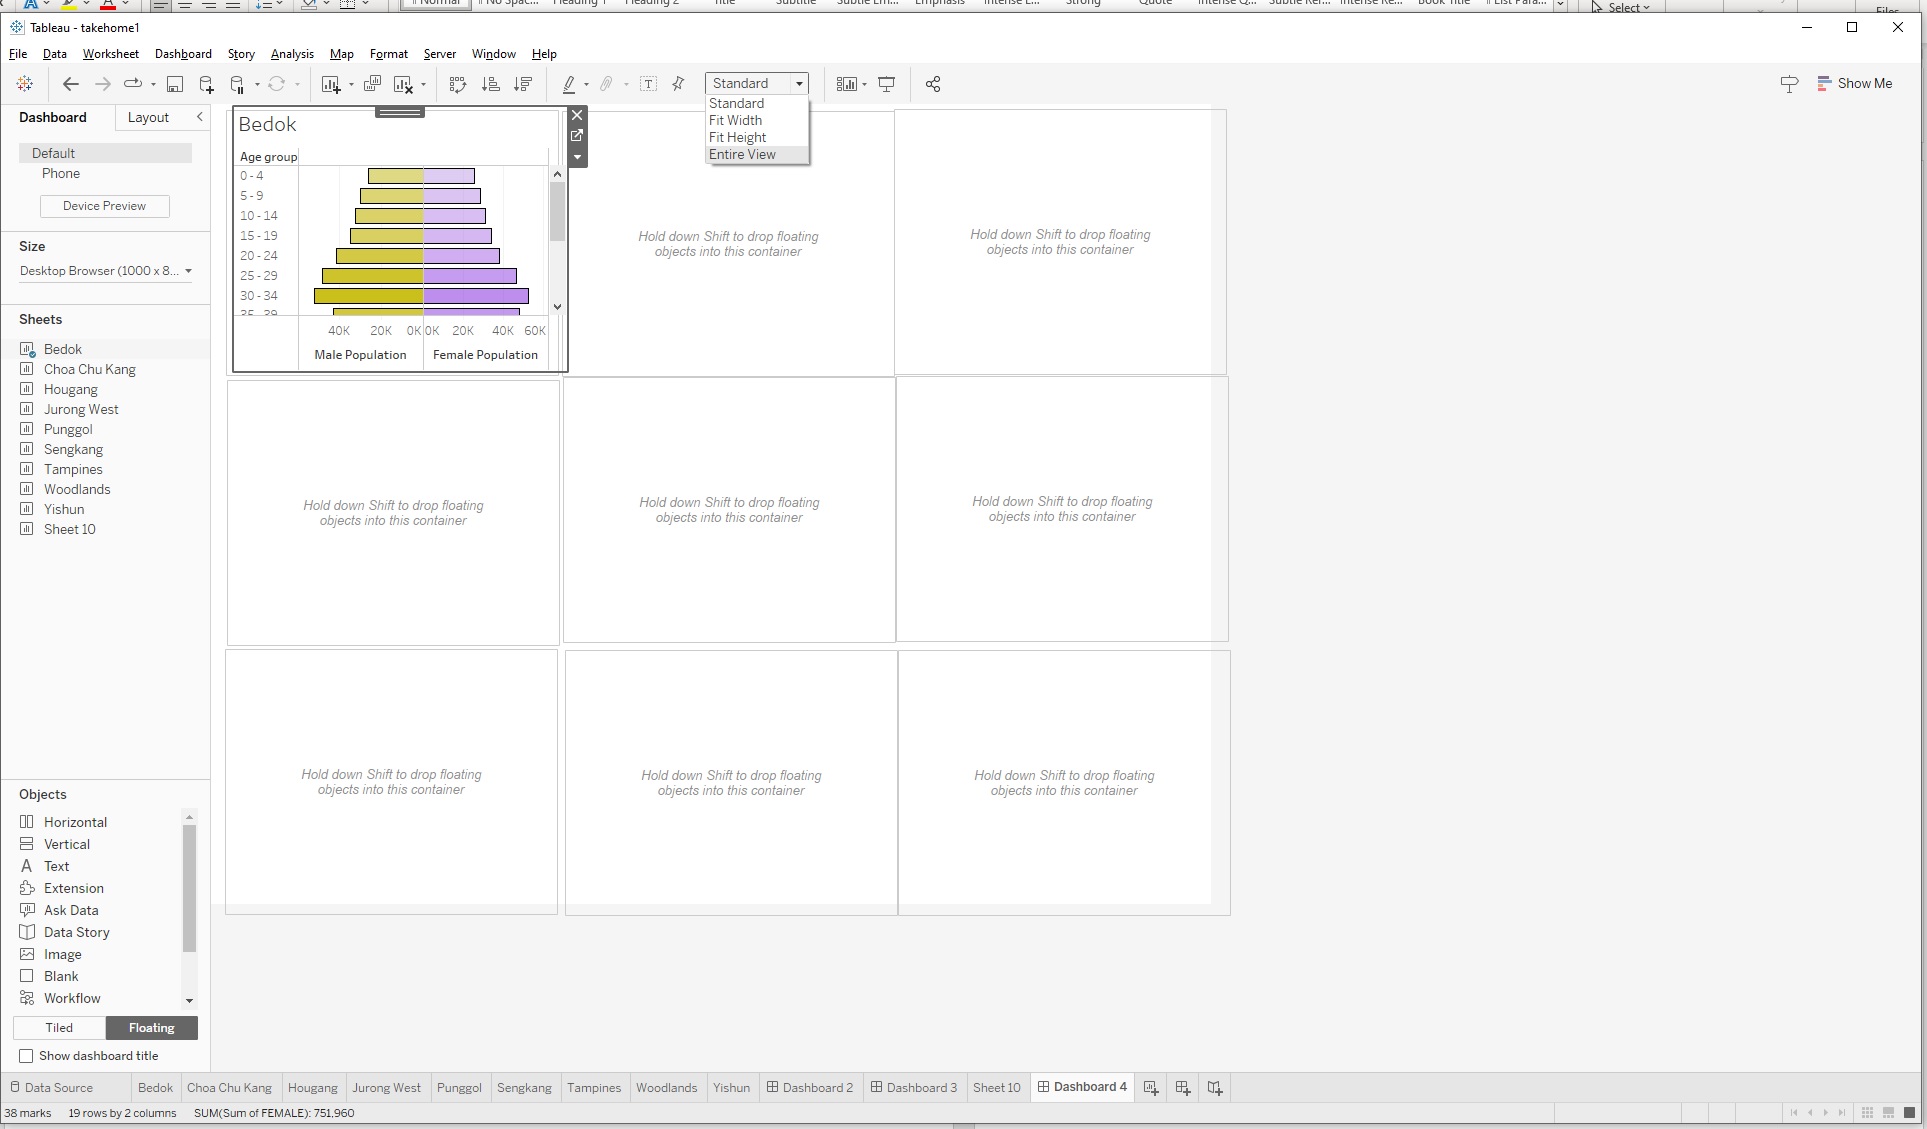Click the Duplicate Sheet toolbar icon

372,84
